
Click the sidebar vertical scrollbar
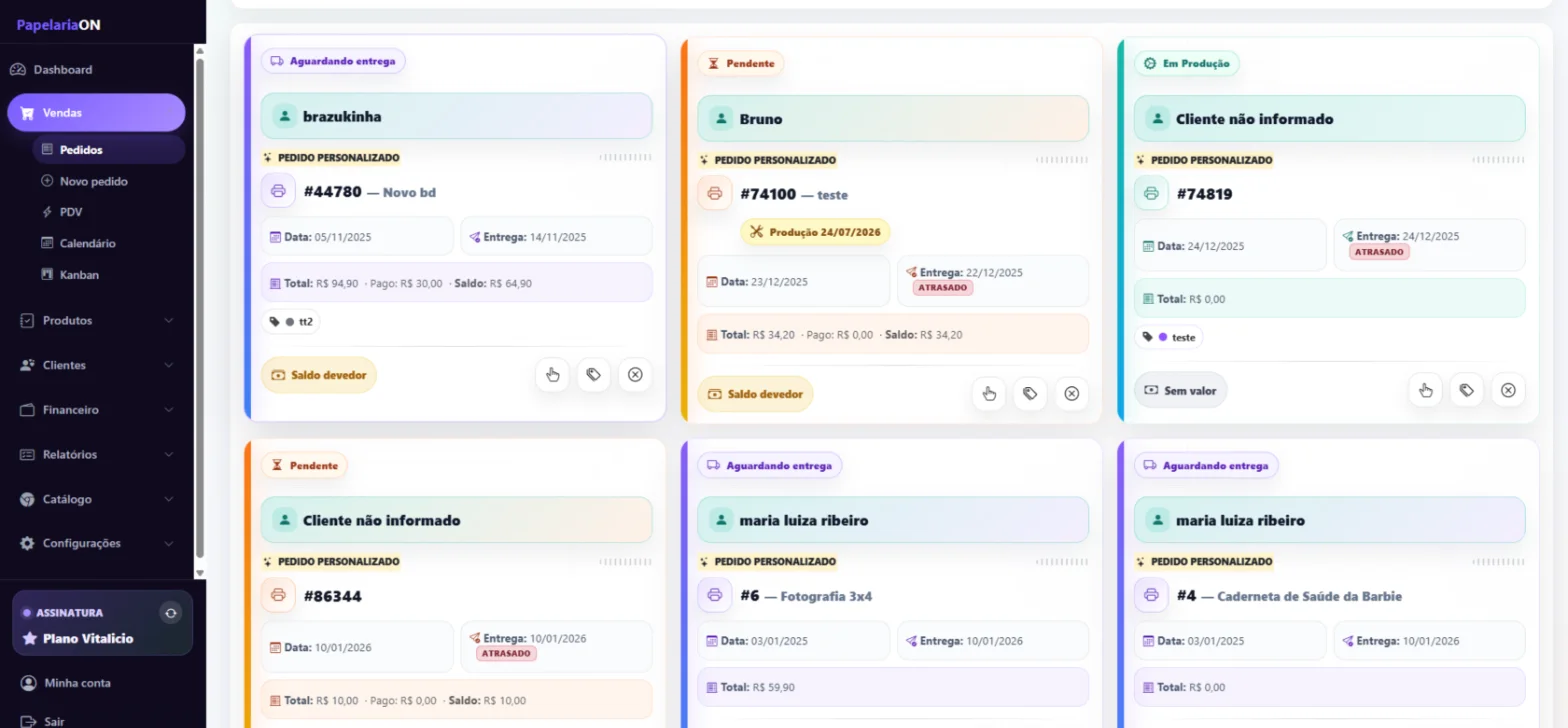[x=200, y=308]
